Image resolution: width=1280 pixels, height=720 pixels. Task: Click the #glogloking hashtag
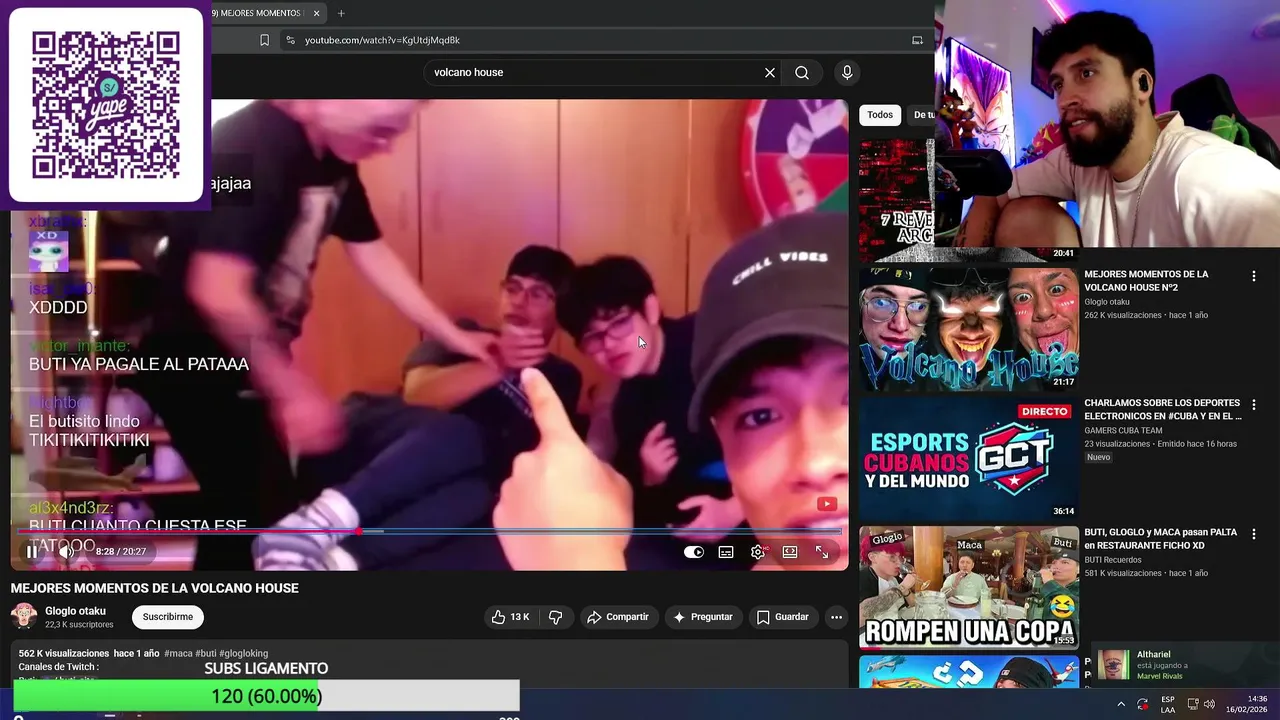point(243,653)
